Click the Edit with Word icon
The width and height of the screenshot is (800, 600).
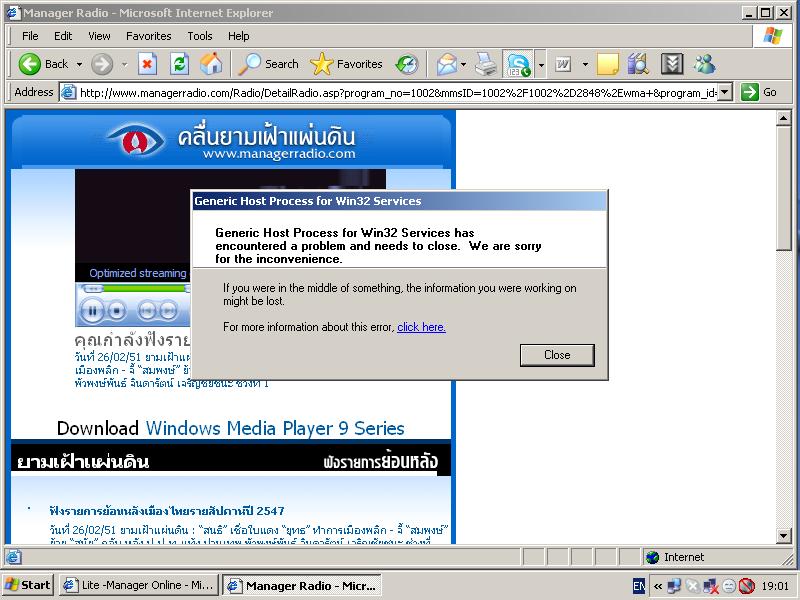point(563,64)
